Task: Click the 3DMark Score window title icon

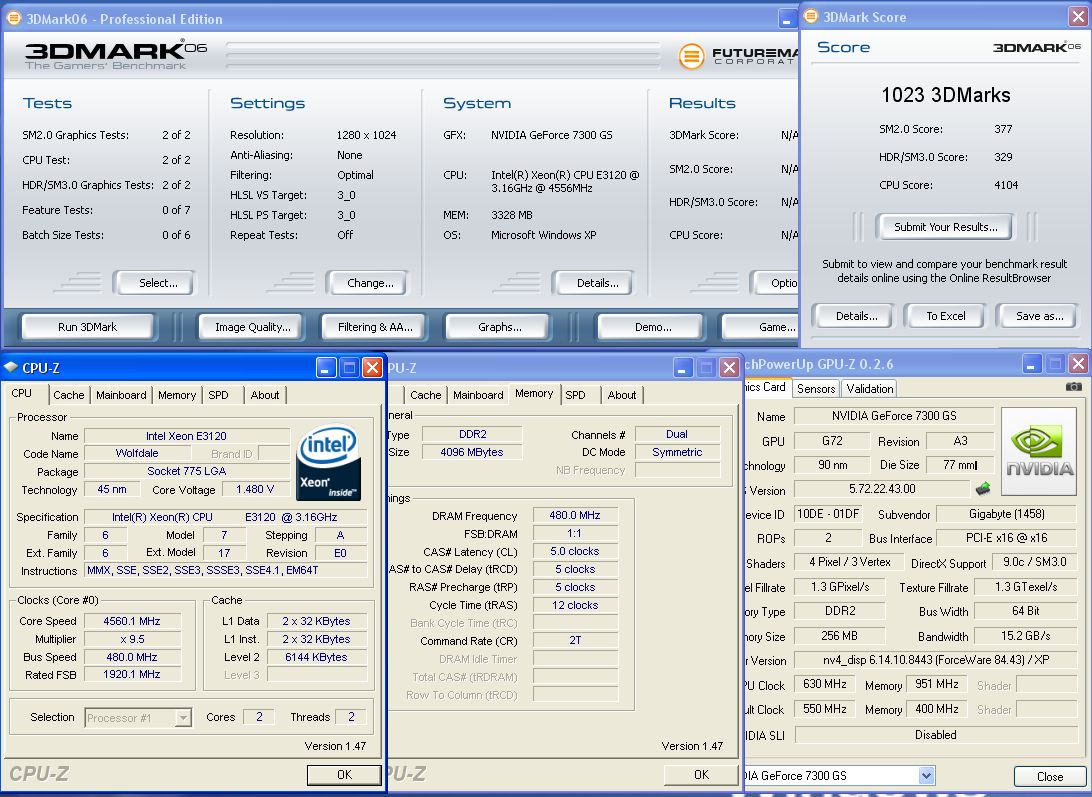Action: click(x=811, y=17)
